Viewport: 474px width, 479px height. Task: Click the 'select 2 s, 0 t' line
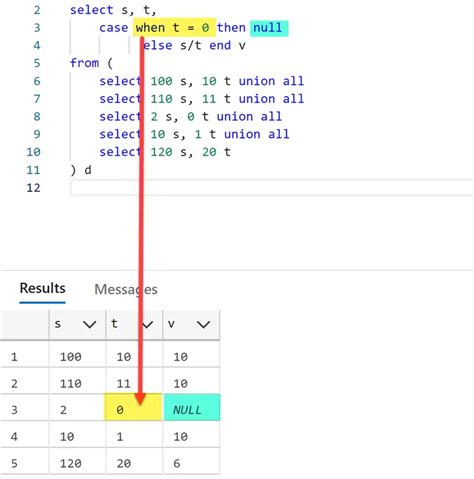point(190,116)
